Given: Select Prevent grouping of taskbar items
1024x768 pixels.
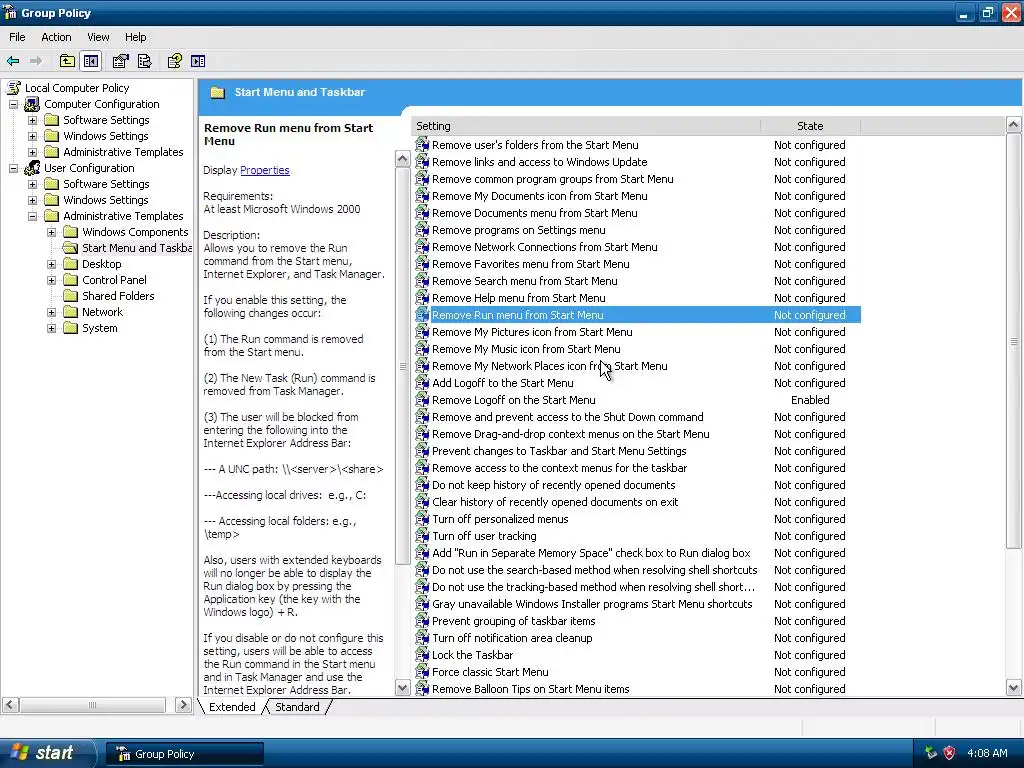Looking at the screenshot, I should tap(513, 621).
